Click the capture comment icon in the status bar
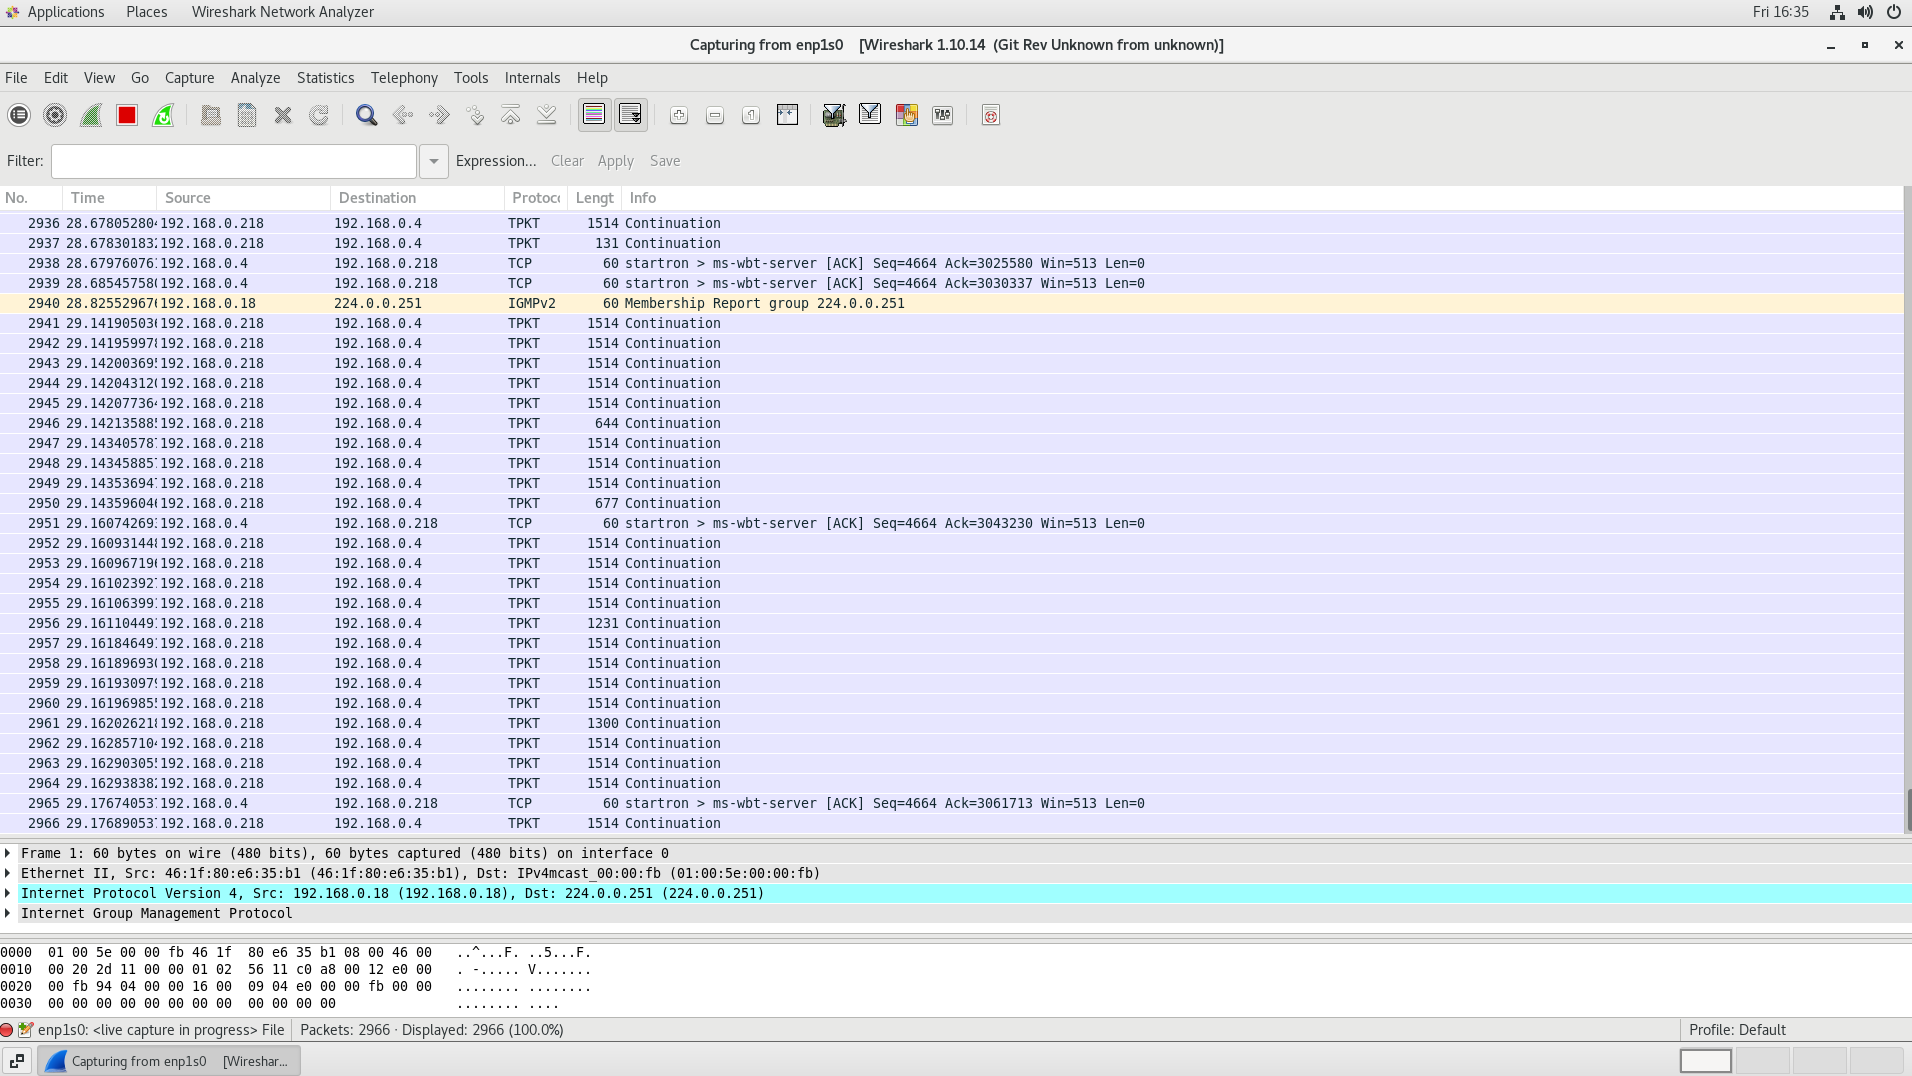Screen dimensions: 1912x1076 click(x=26, y=1030)
